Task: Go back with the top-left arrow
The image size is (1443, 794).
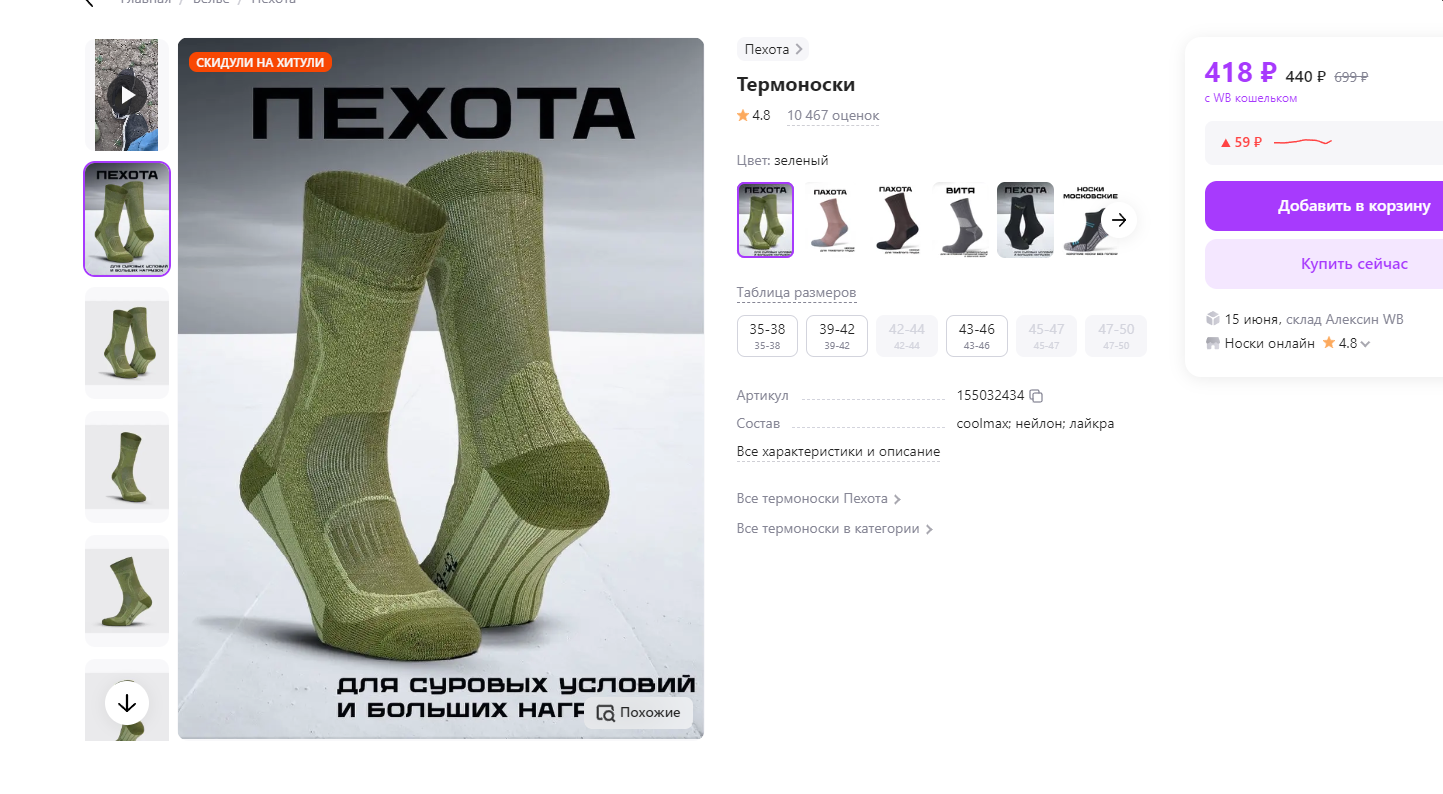Action: [88, 2]
